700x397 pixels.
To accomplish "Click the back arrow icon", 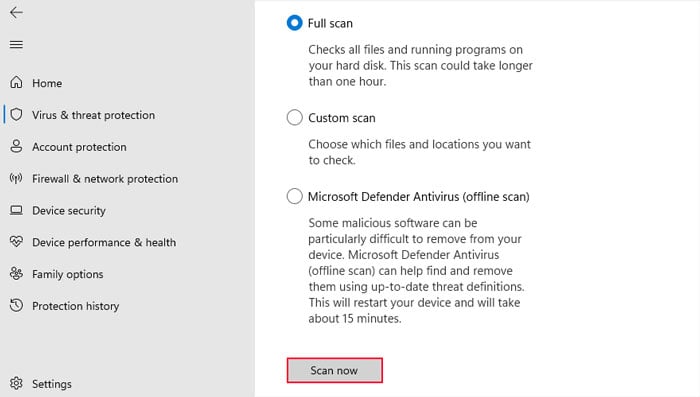I will [16, 13].
